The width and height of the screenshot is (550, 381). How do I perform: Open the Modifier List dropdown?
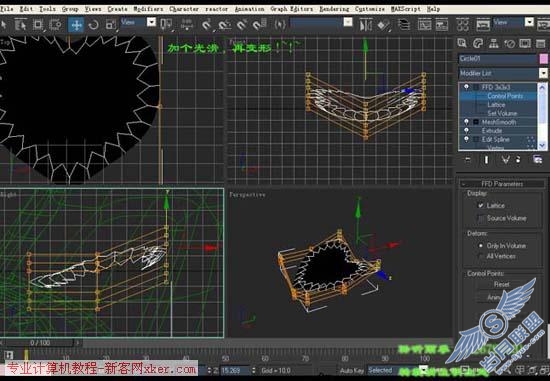click(503, 73)
